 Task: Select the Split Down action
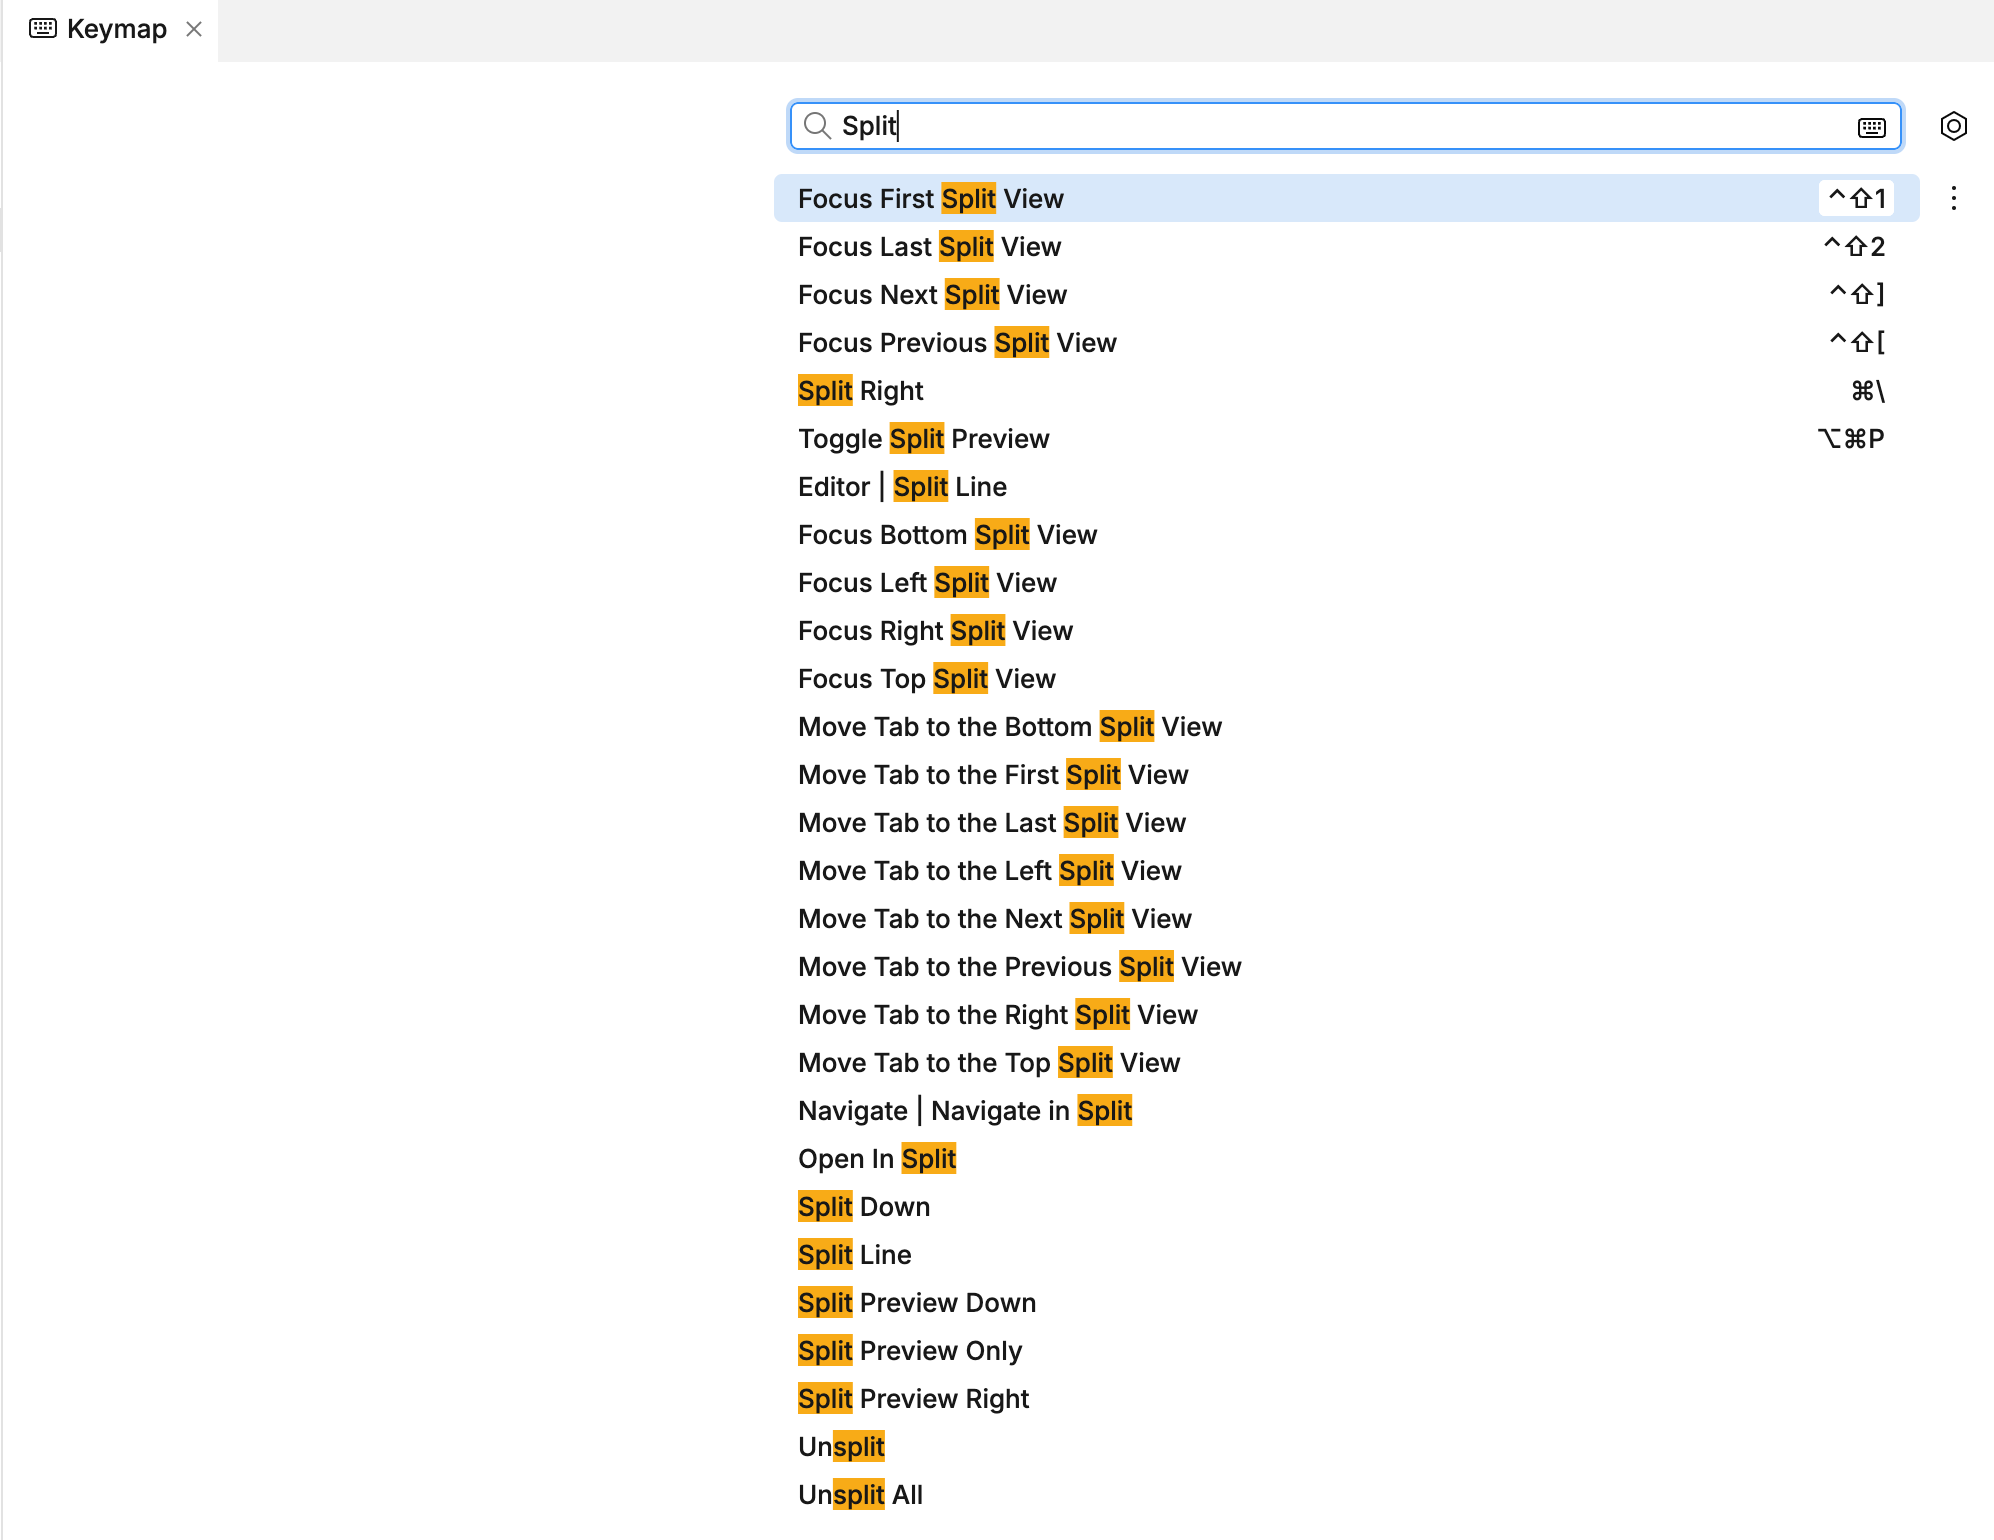coord(1346,1206)
